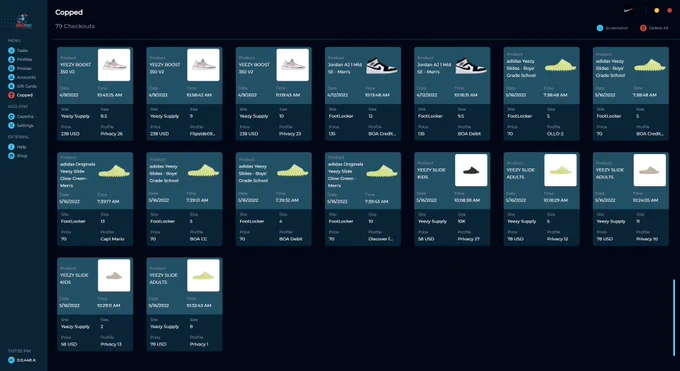
Task: Click size "10K" on Yeezy Slide Kids card
Action: 461,221
